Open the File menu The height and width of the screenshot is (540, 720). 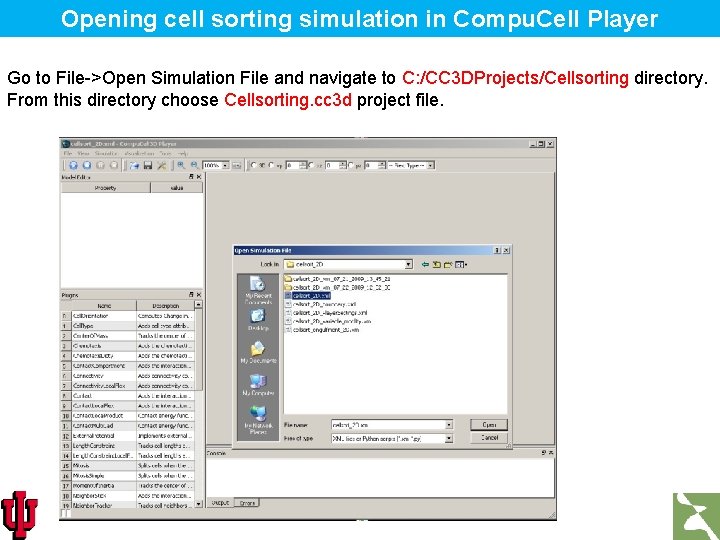[x=68, y=153]
